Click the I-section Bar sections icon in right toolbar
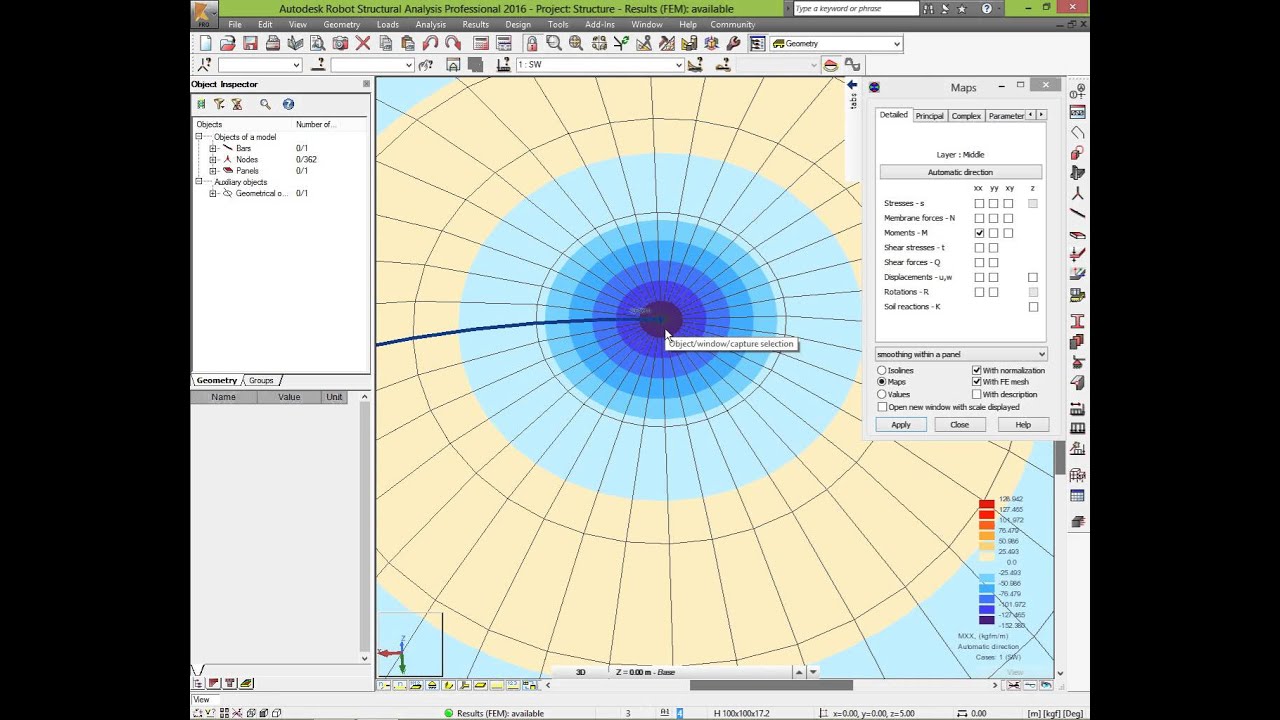The width and height of the screenshot is (1280, 720). [x=1077, y=321]
